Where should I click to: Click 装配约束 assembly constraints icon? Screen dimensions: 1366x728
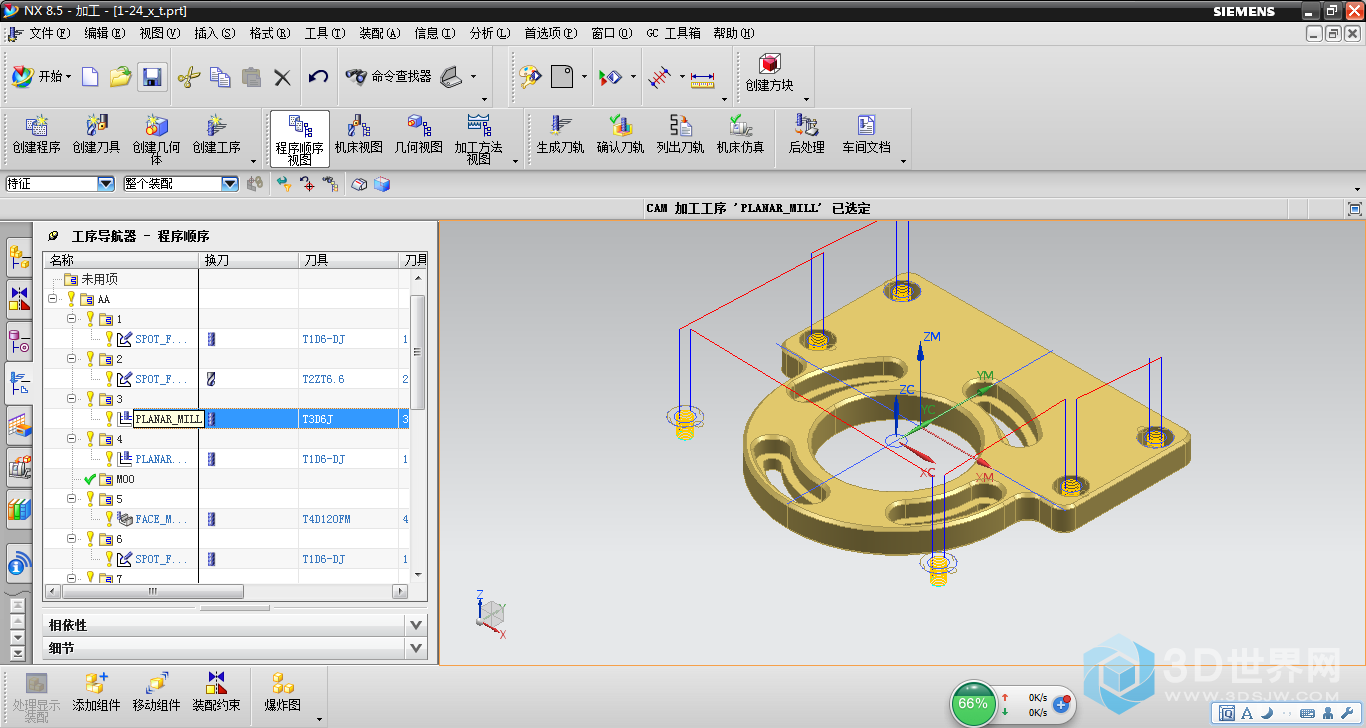[217, 692]
